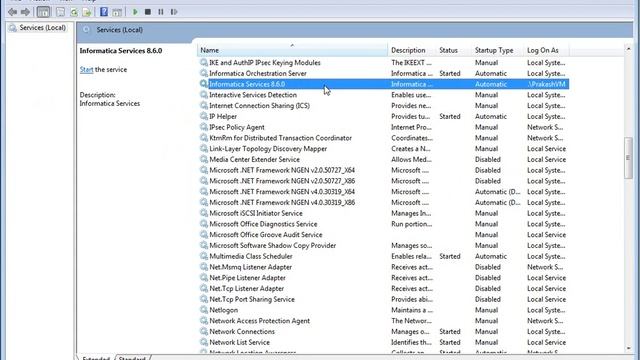
Task: Stop the service with the square stop icon
Action: (148, 12)
